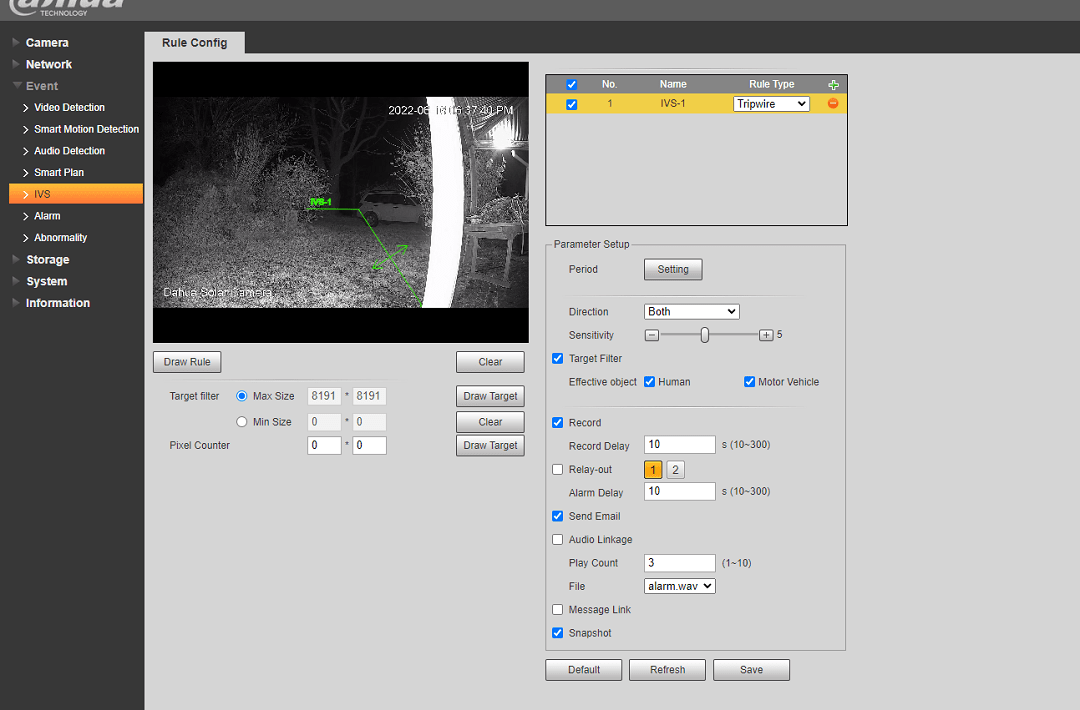Select relay-out channel 2
The image size is (1080, 710).
click(675, 470)
